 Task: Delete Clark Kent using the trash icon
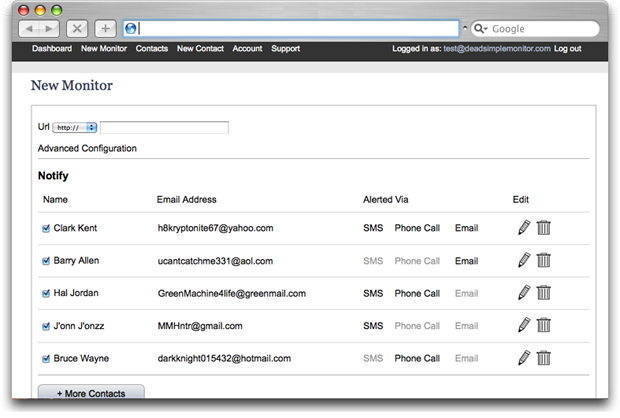coord(544,227)
